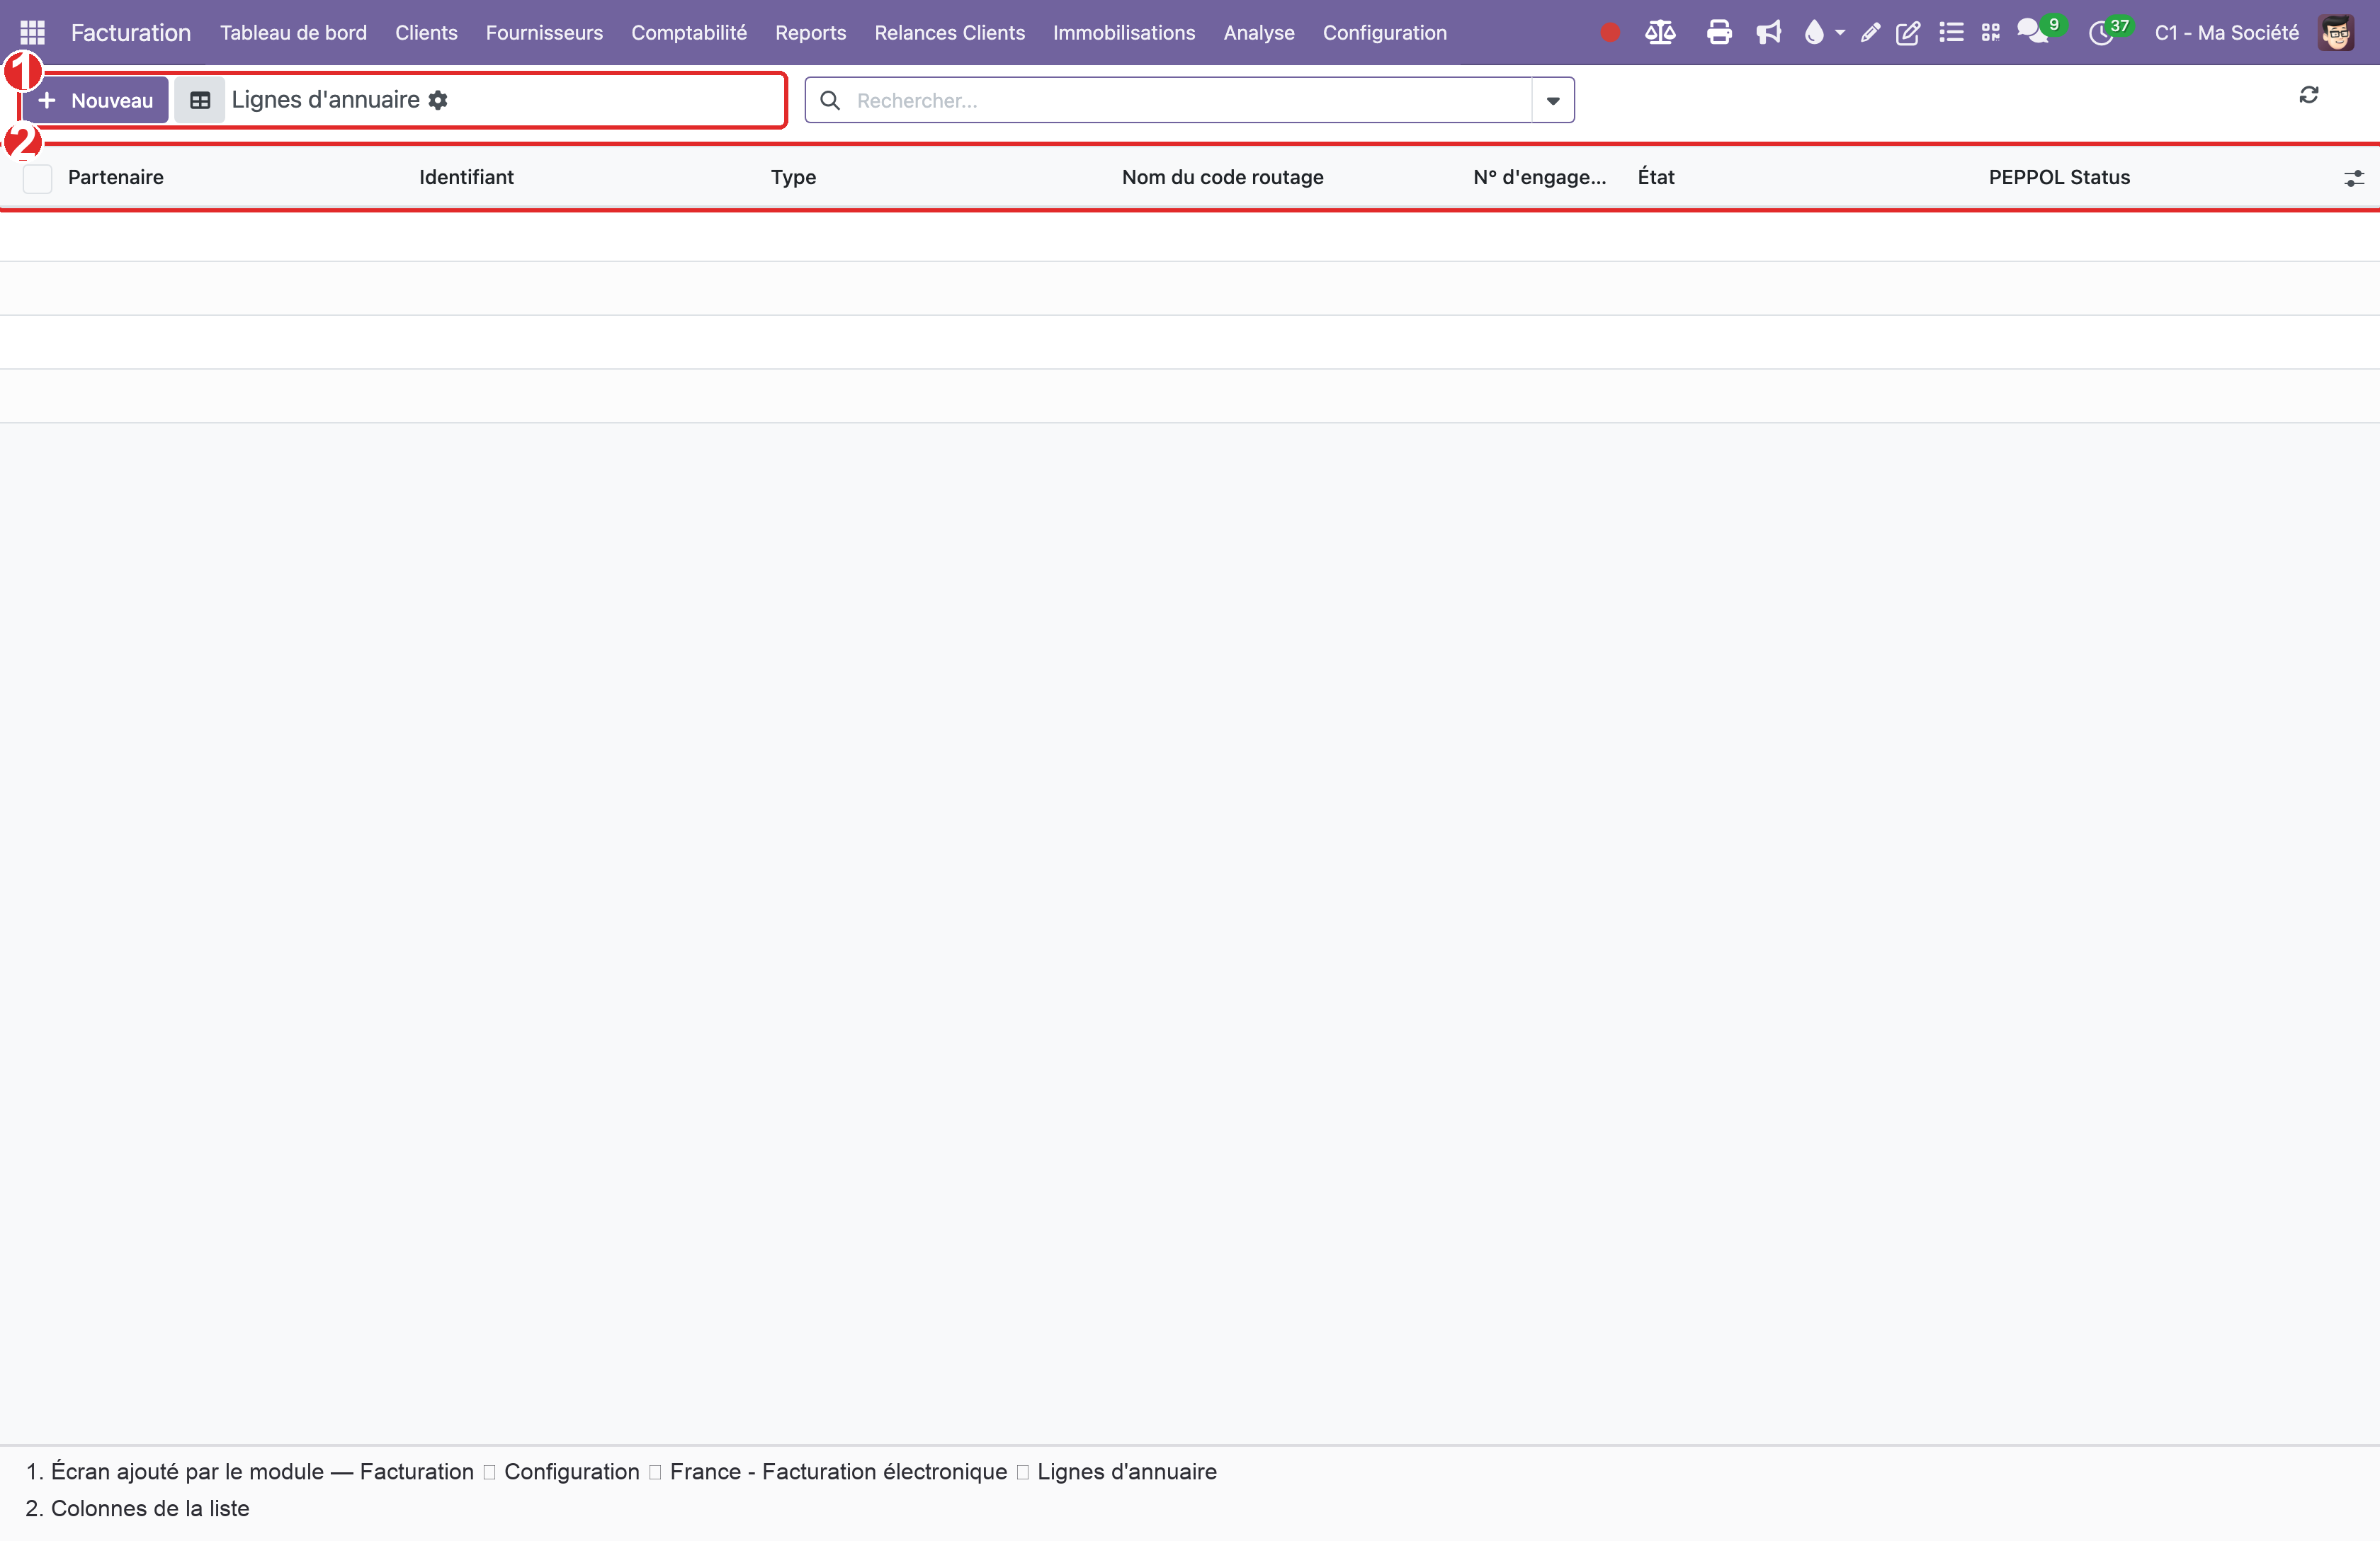Open the user avatar menu
This screenshot has height=1541, width=2380.
tap(2336, 33)
